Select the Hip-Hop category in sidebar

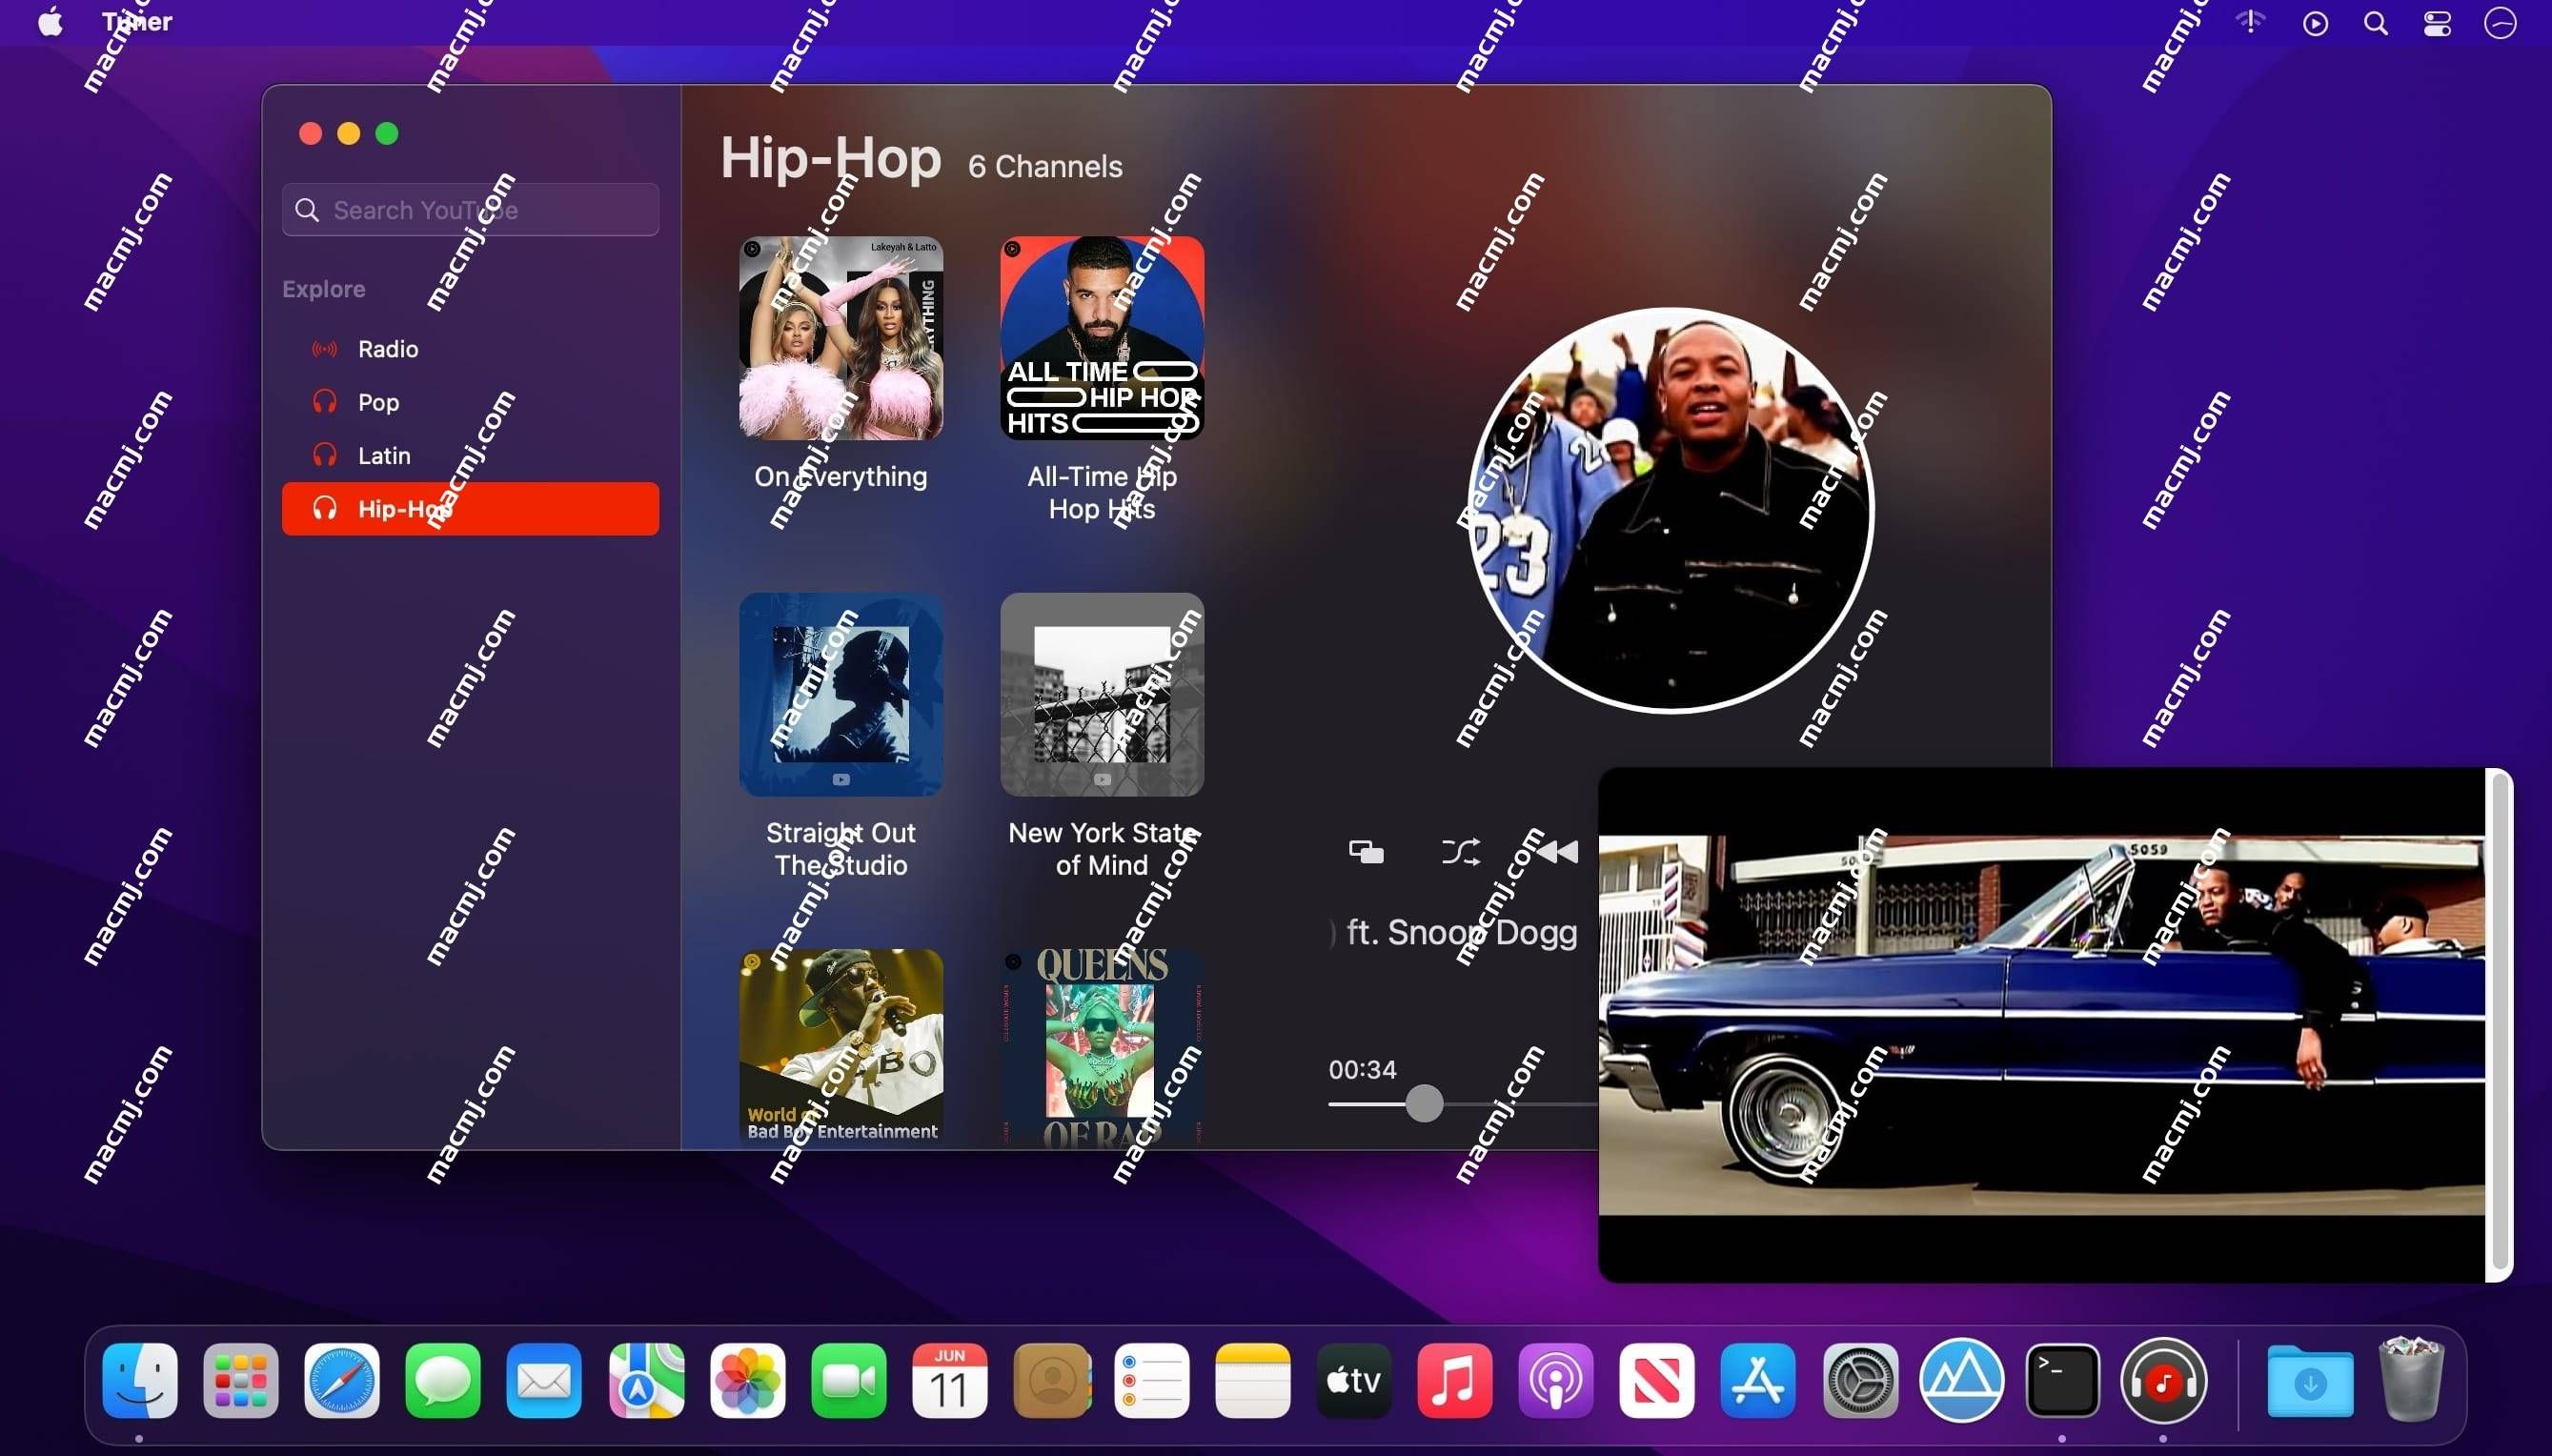(470, 508)
